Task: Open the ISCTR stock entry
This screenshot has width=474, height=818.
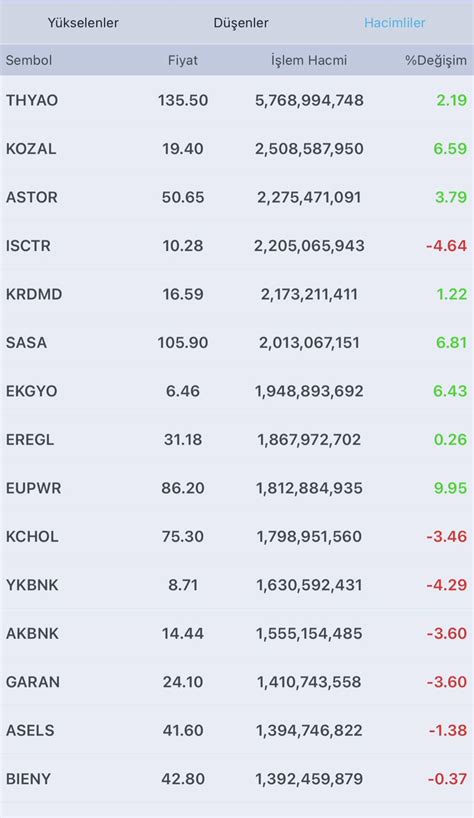Action: [237, 246]
